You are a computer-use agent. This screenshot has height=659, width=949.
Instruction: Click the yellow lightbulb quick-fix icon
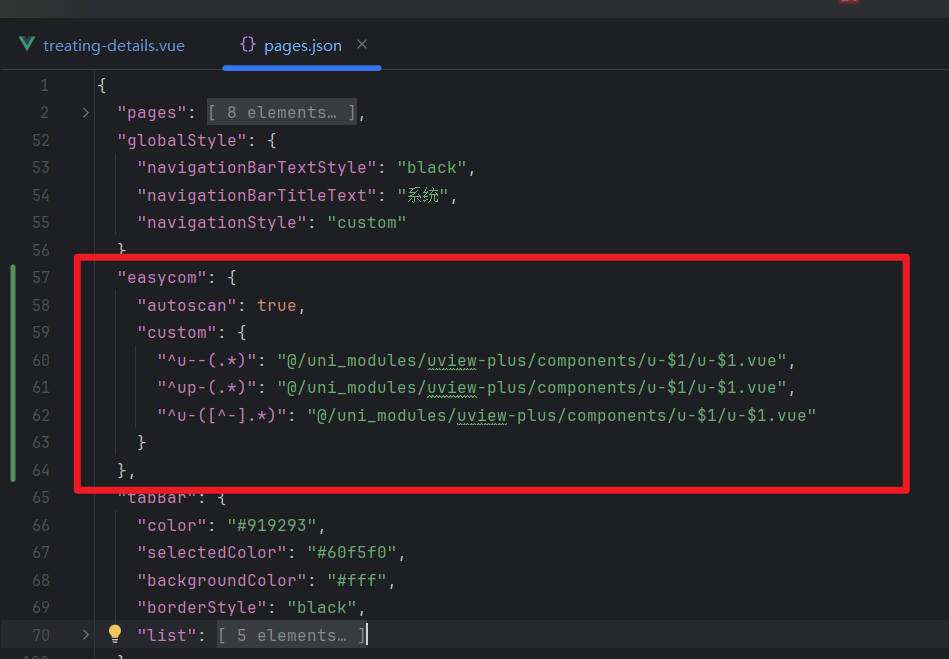point(114,634)
